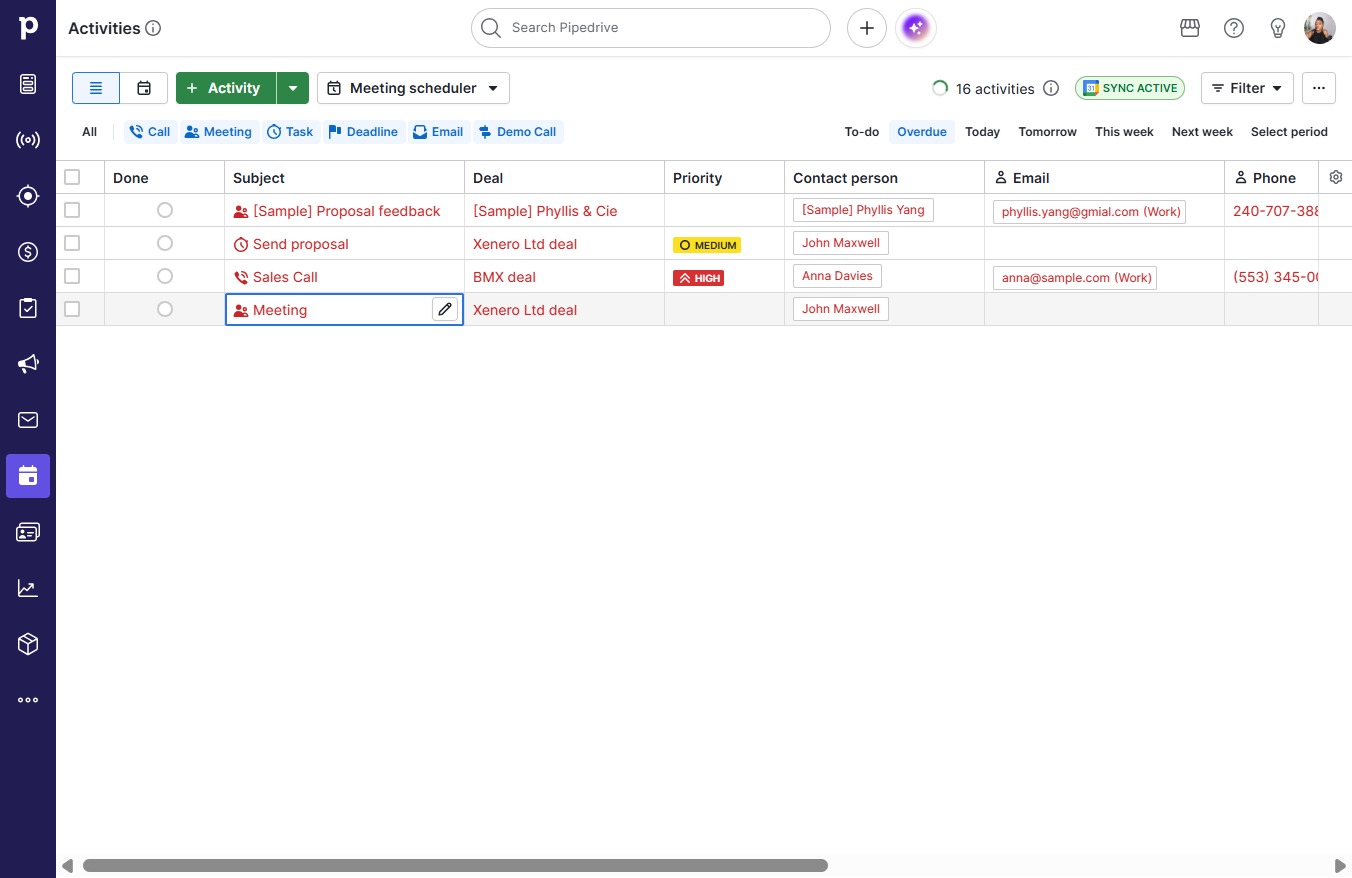Check the Sales Call row checkbox
This screenshot has width=1352, height=878.
click(72, 276)
